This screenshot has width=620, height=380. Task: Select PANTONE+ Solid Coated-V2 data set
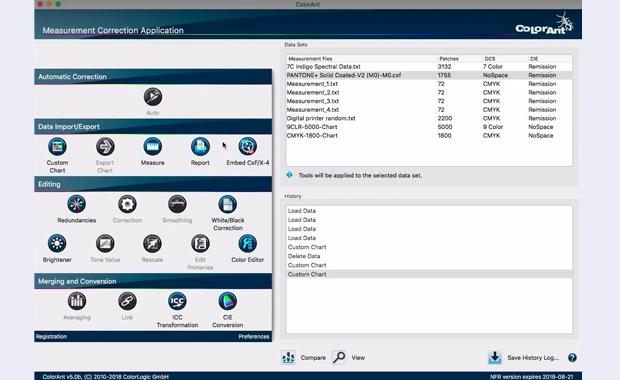[x=429, y=75]
